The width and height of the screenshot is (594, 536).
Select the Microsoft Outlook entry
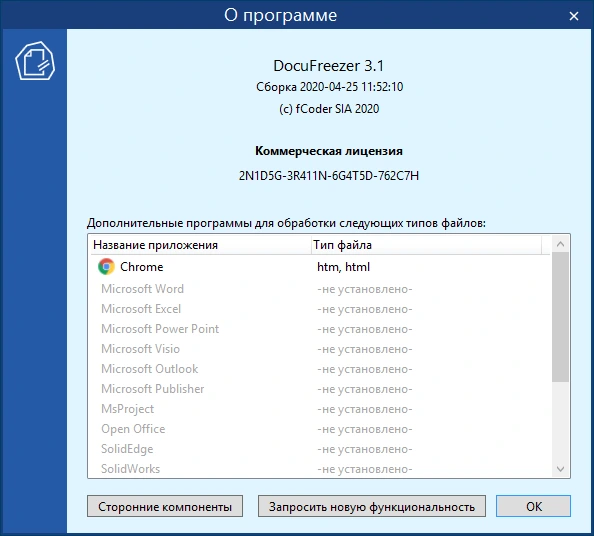[x=320, y=369]
